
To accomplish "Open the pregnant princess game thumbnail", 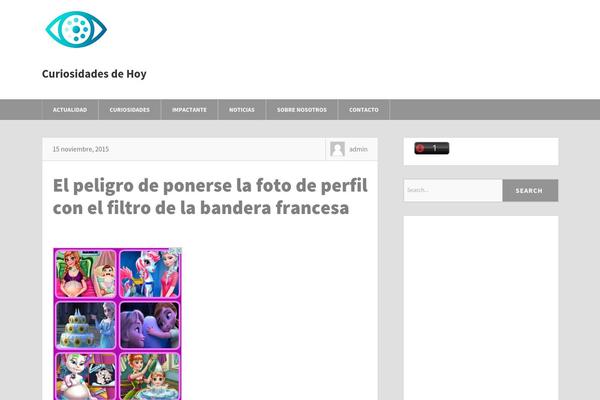I will (86, 274).
